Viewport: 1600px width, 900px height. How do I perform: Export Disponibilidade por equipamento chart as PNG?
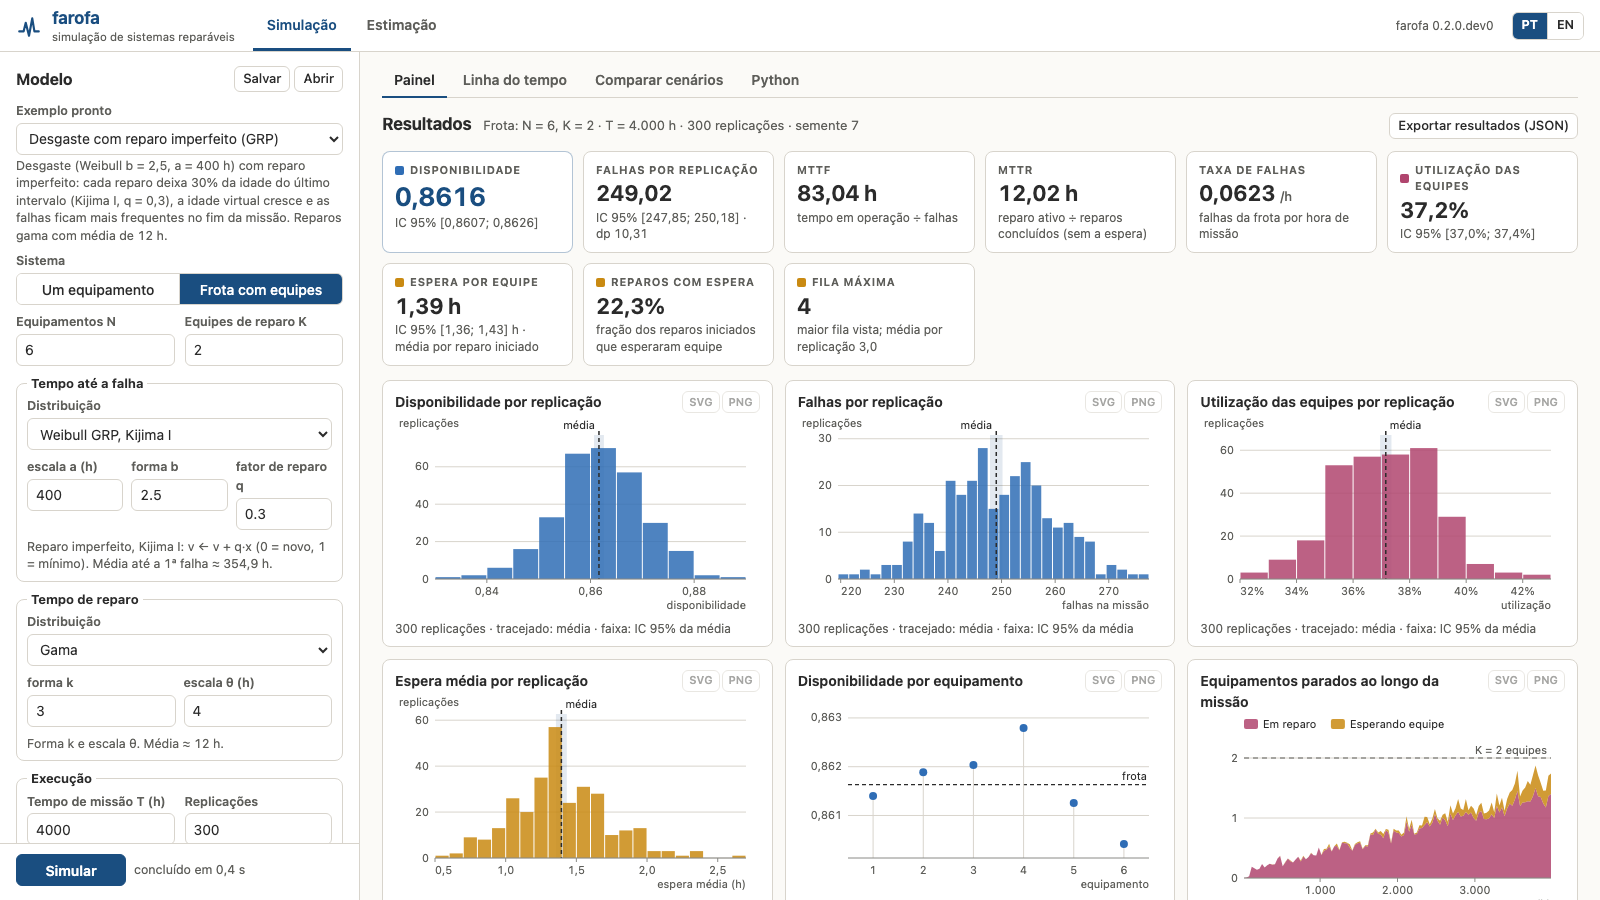pyautogui.click(x=1143, y=680)
